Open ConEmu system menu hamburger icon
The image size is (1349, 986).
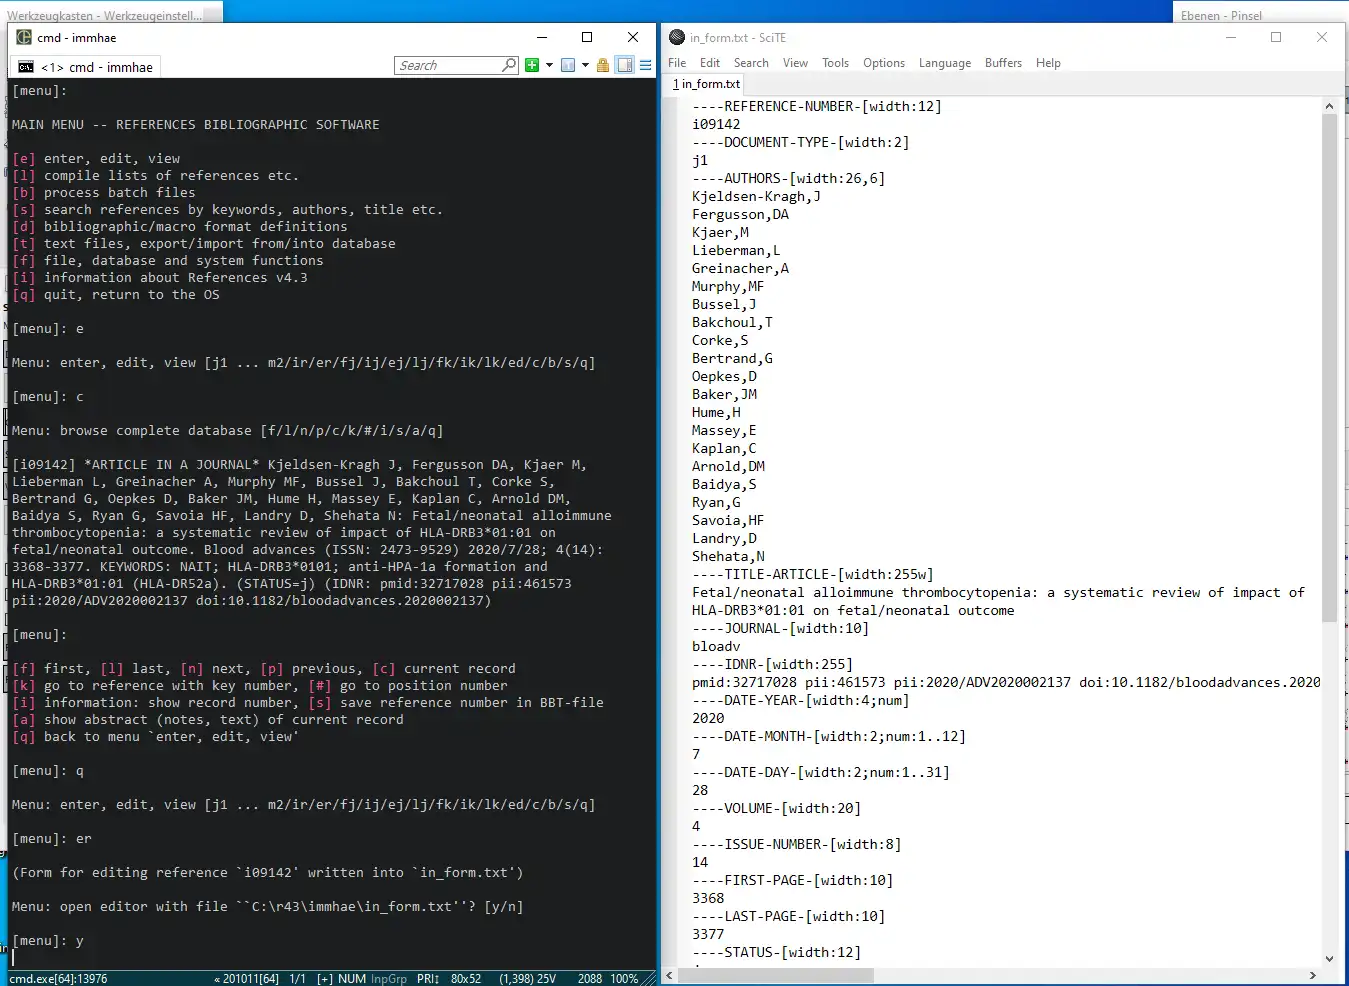pos(646,65)
